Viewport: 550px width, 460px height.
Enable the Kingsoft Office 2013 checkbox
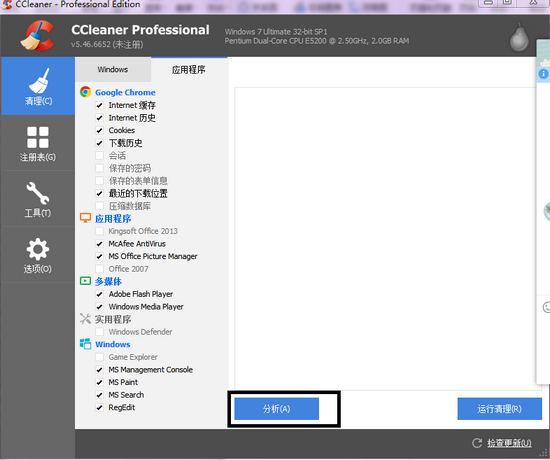coord(100,231)
